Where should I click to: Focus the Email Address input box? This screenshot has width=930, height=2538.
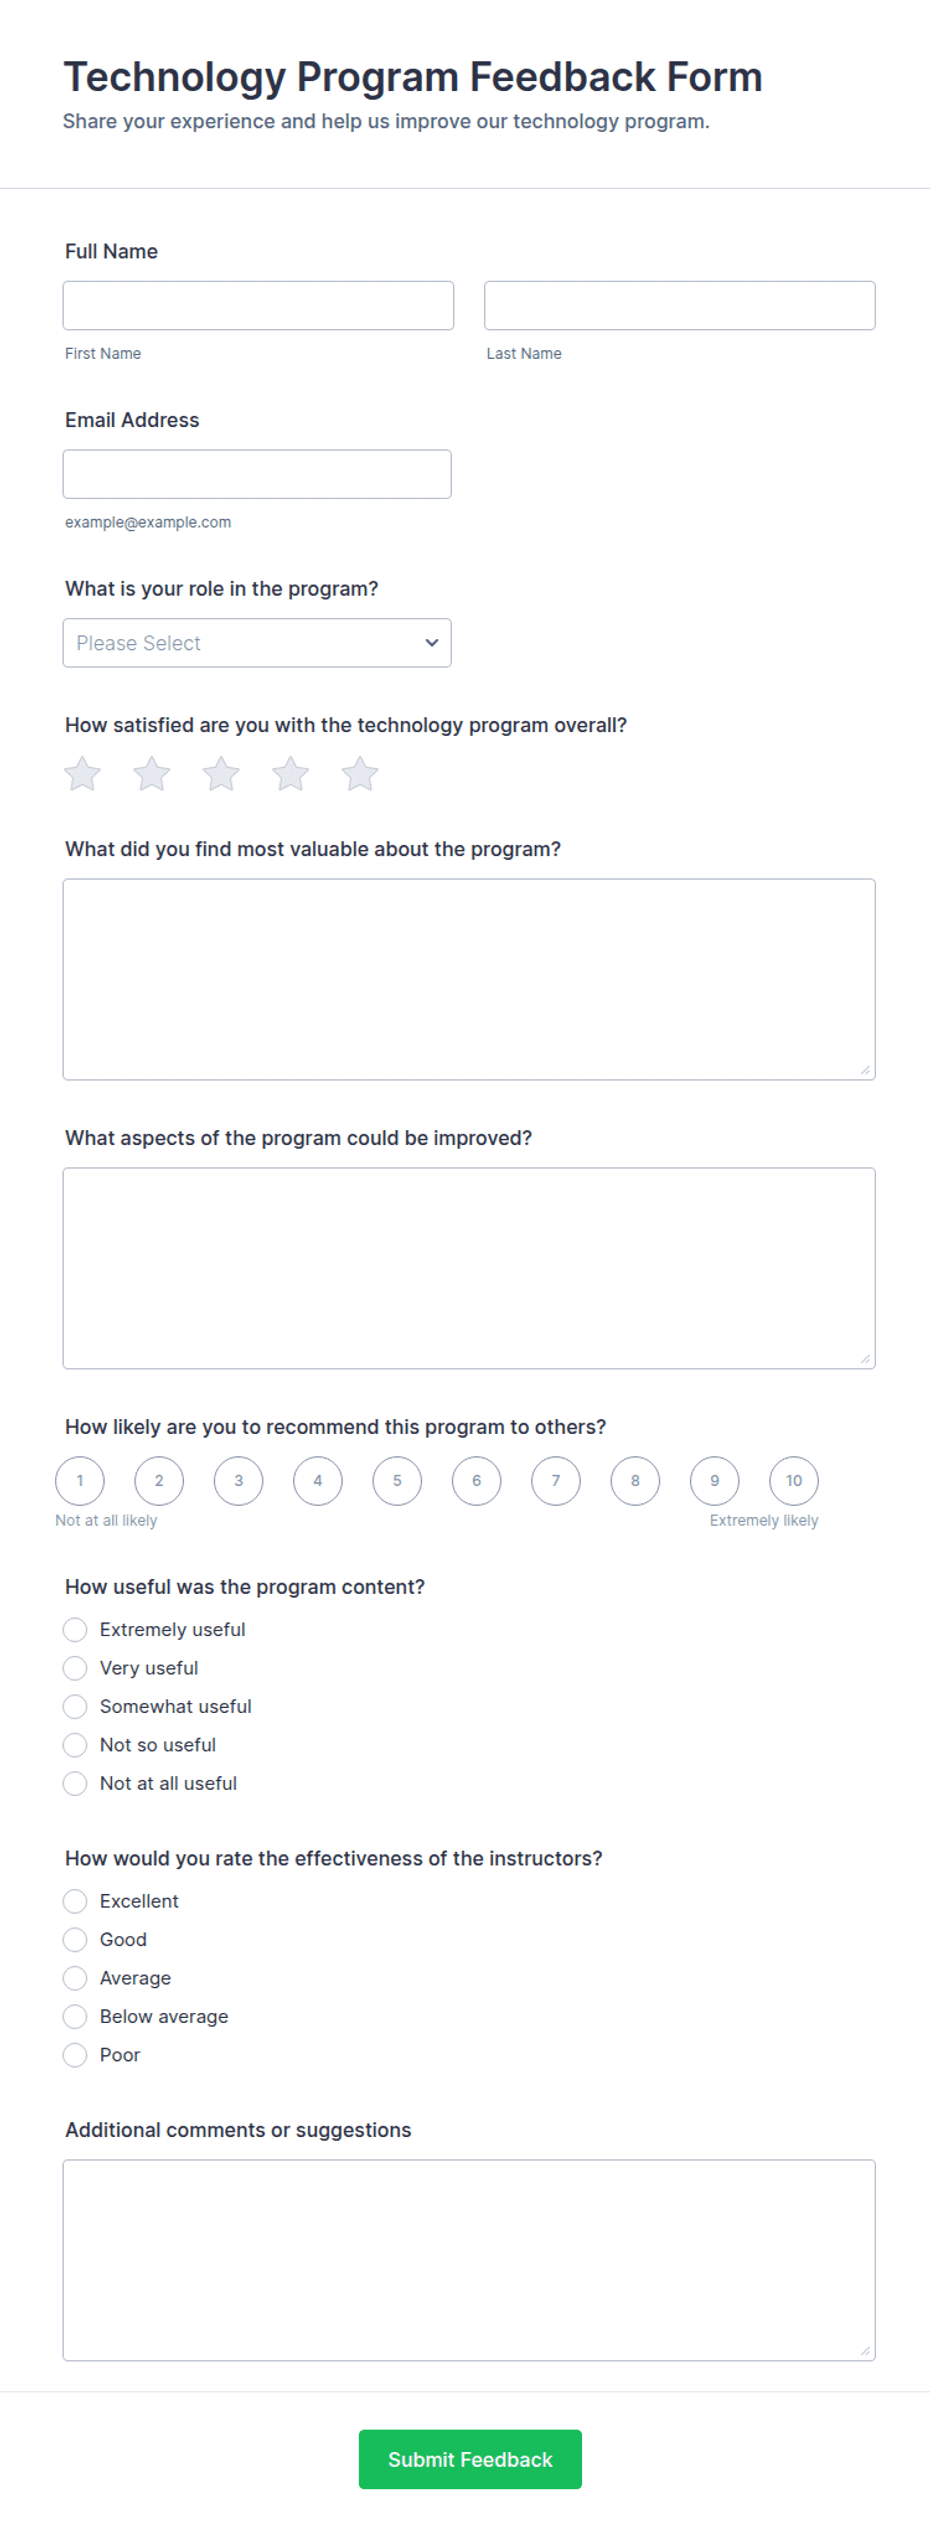pyautogui.click(x=257, y=474)
